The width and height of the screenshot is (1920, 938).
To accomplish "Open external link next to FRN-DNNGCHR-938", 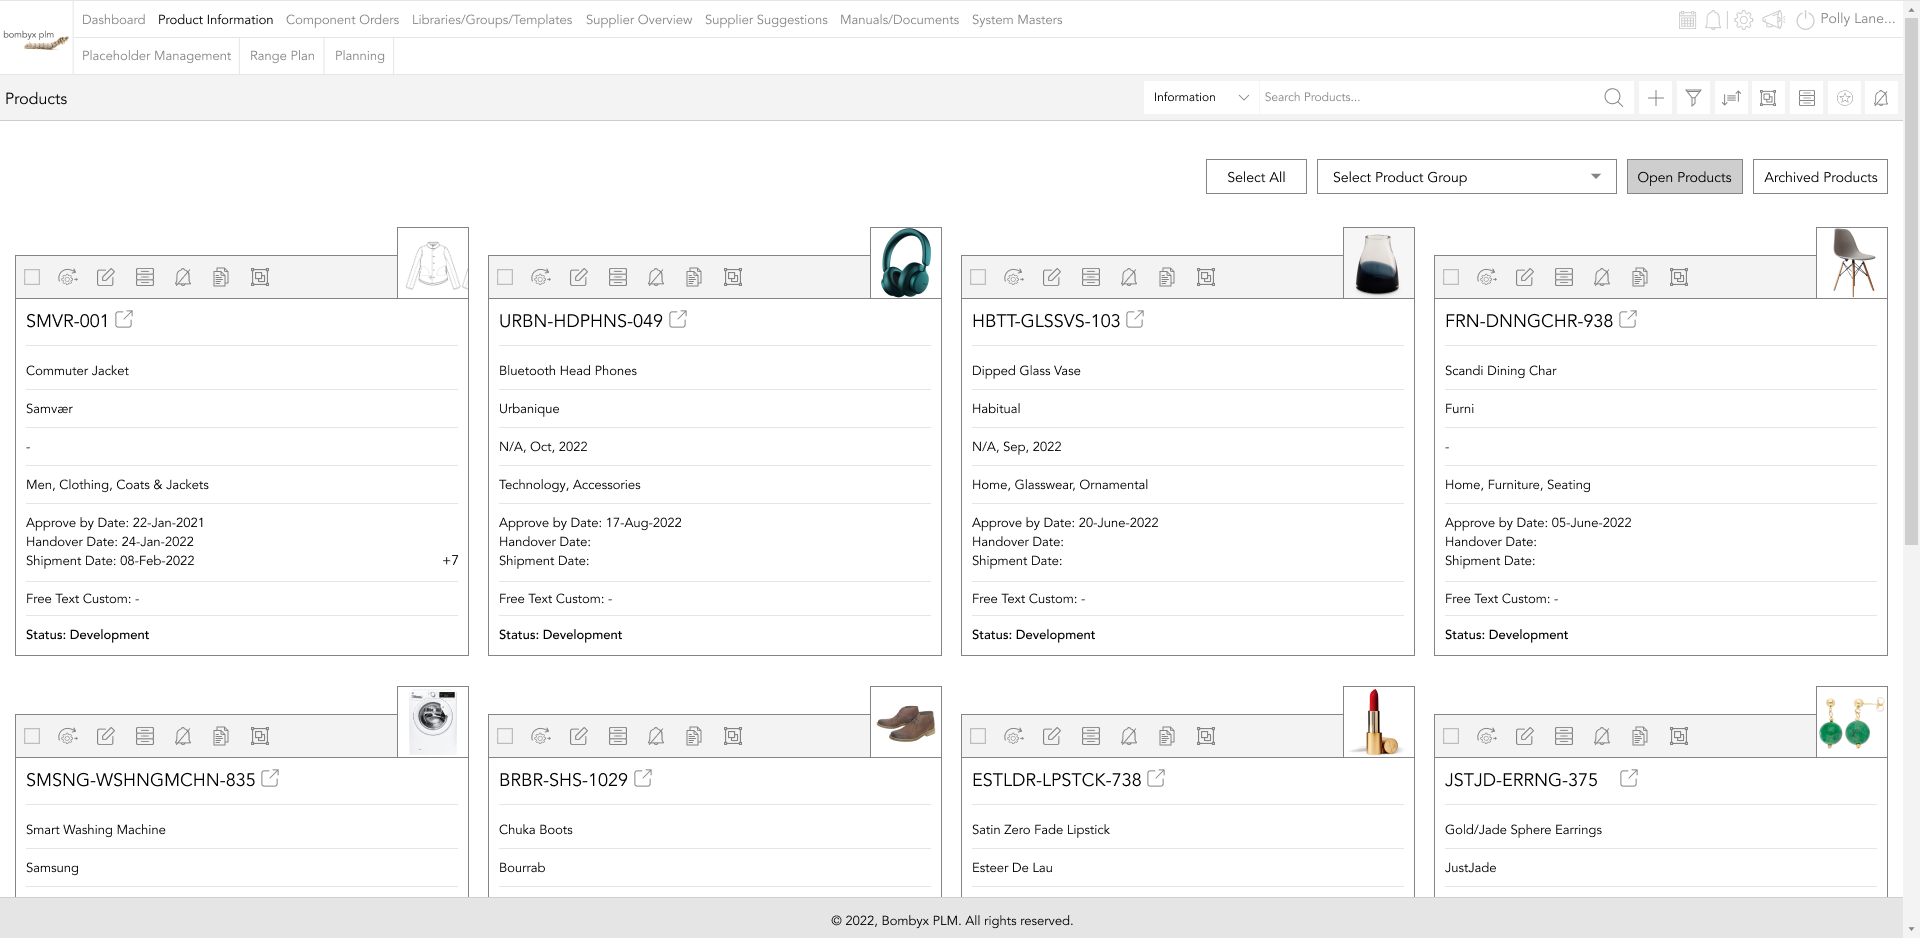I will tap(1628, 320).
